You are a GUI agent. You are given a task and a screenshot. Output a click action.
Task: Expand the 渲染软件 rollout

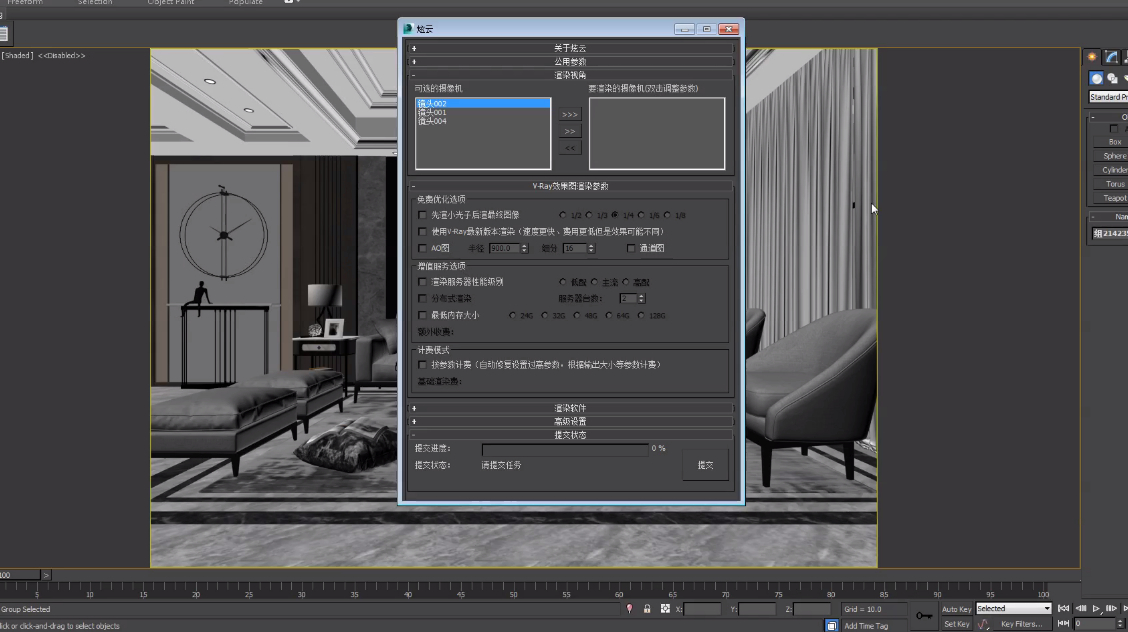(x=571, y=408)
